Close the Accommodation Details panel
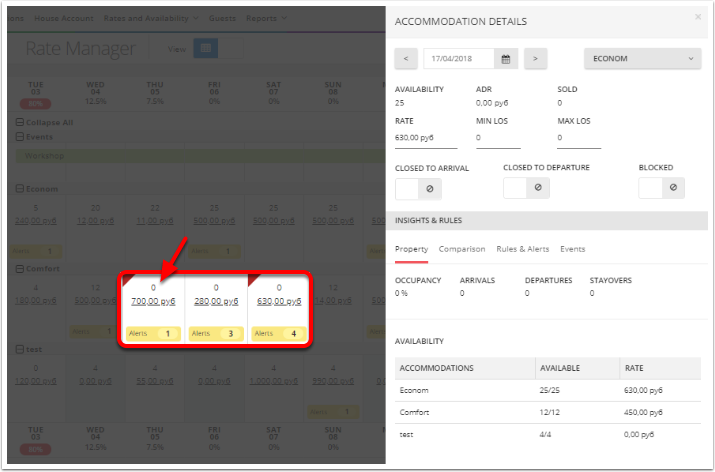 698,17
